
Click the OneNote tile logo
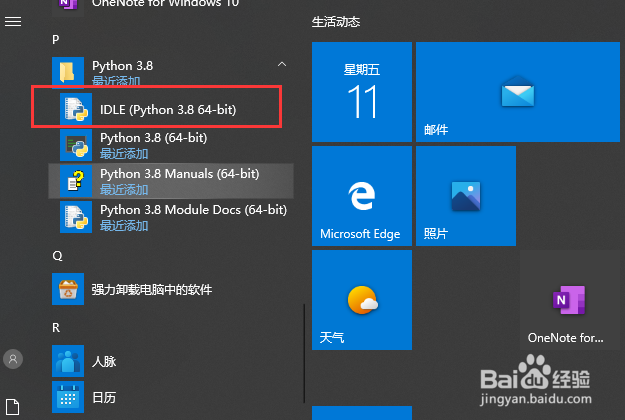(569, 300)
